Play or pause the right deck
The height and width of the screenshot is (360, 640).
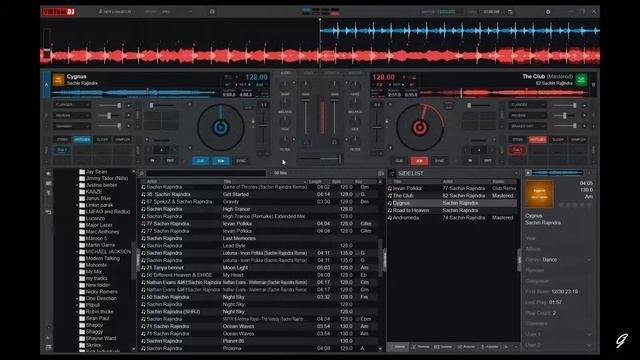coord(419,161)
